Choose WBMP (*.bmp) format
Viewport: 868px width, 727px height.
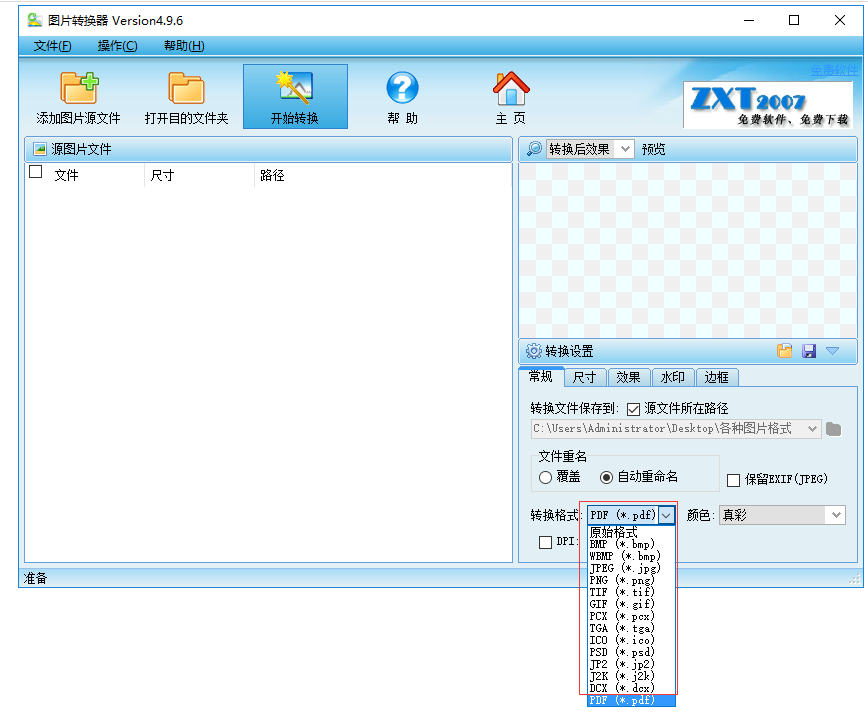pyautogui.click(x=631, y=556)
